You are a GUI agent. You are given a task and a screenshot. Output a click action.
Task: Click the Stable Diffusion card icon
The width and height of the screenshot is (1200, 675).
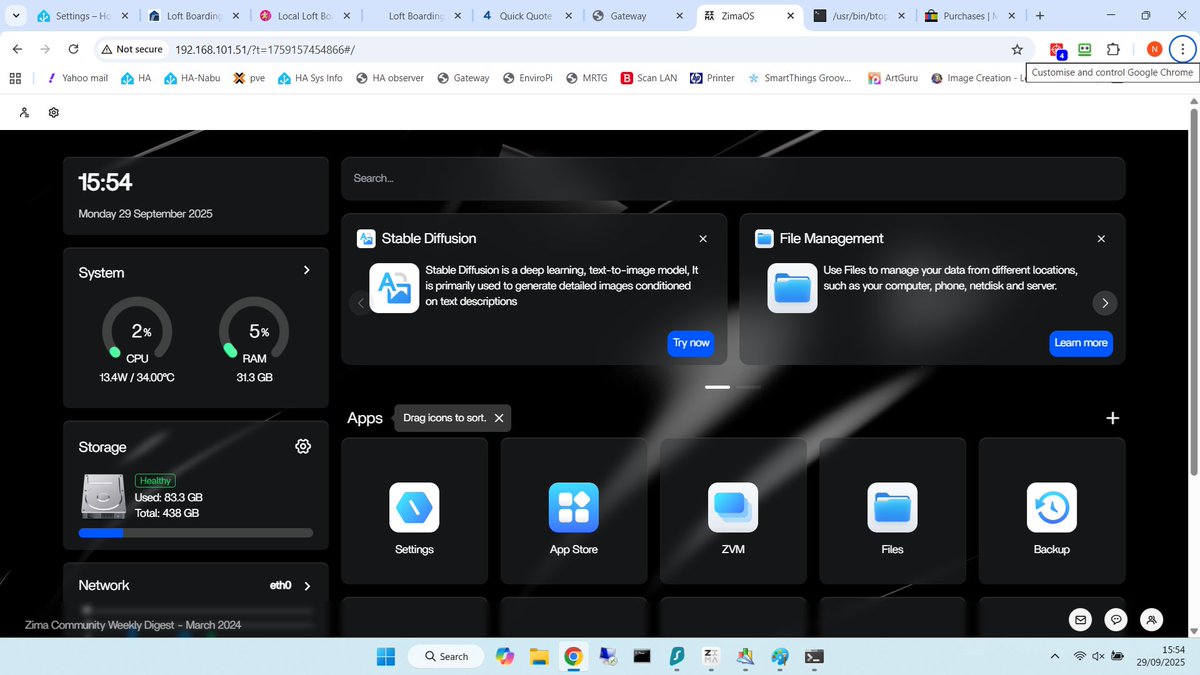(x=394, y=288)
